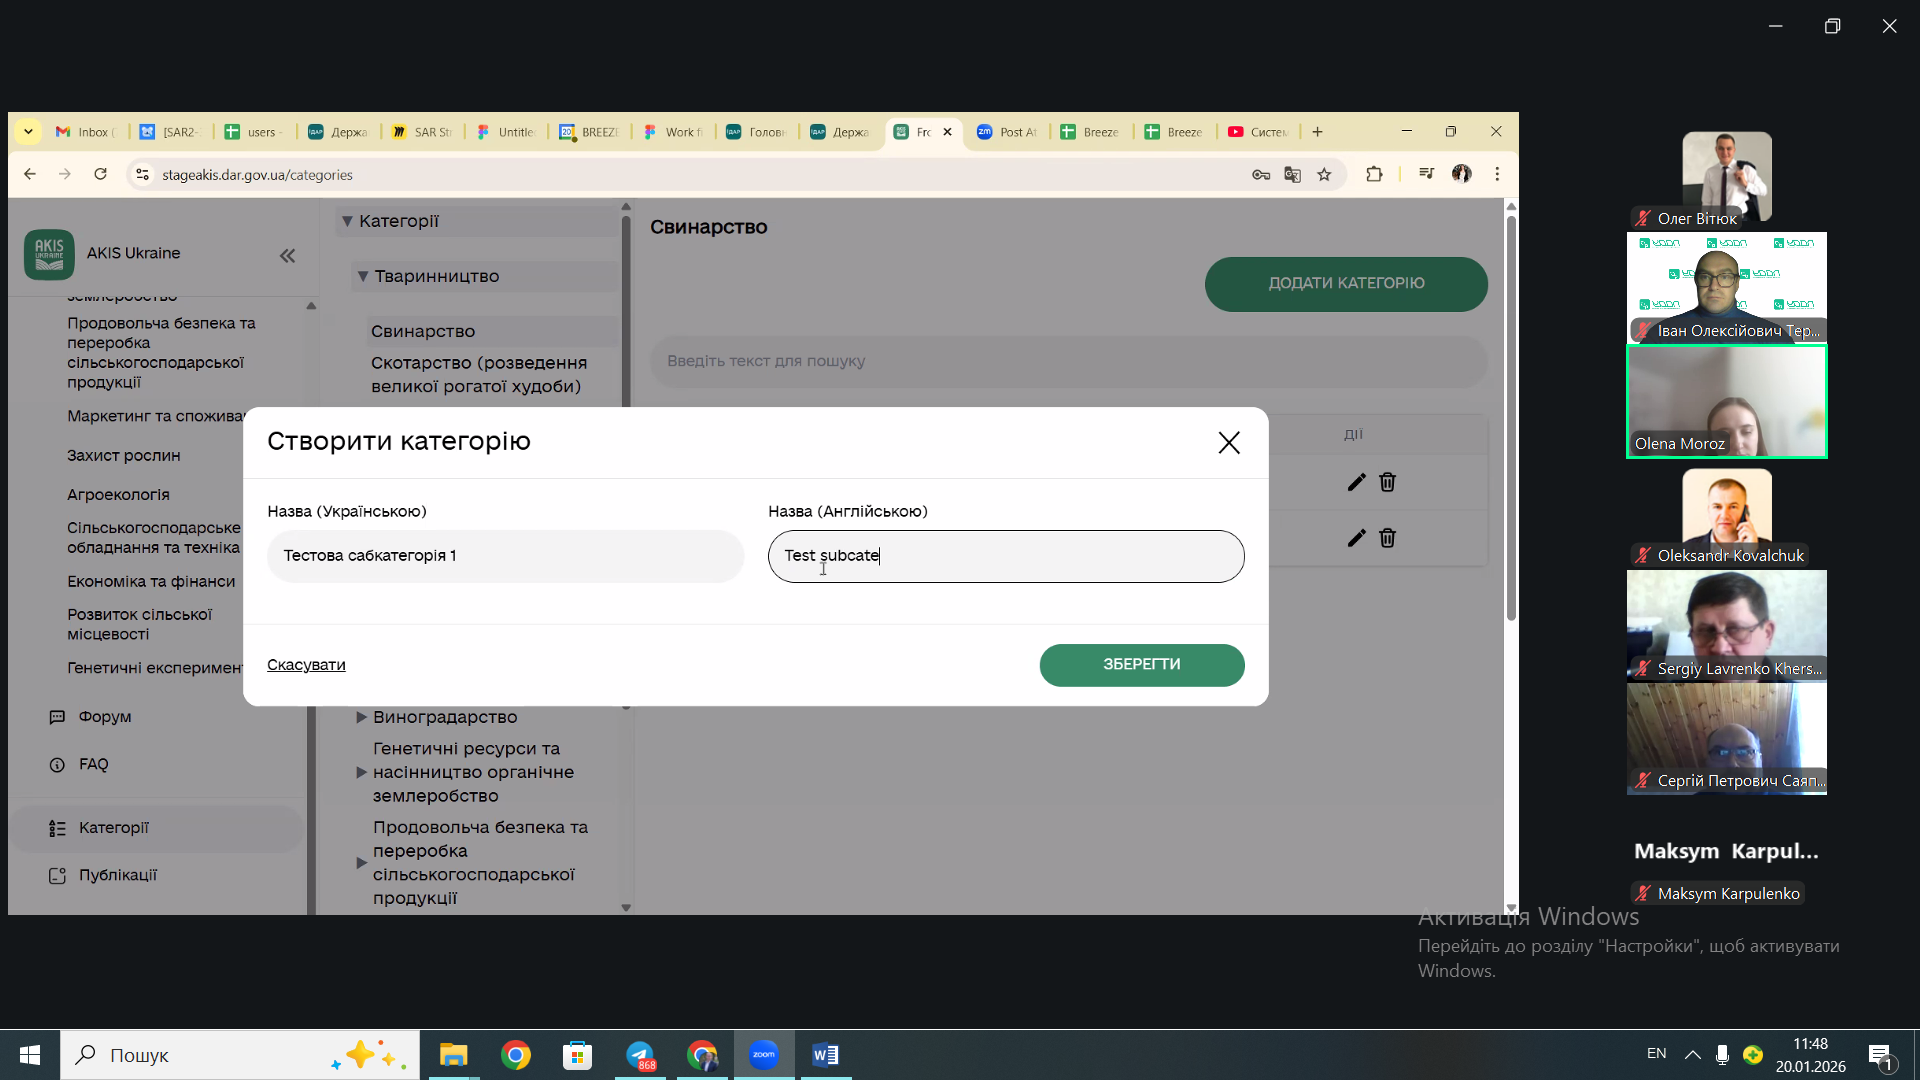
Task: Click the Google Translate icon in address bar
Action: pos(1292,175)
